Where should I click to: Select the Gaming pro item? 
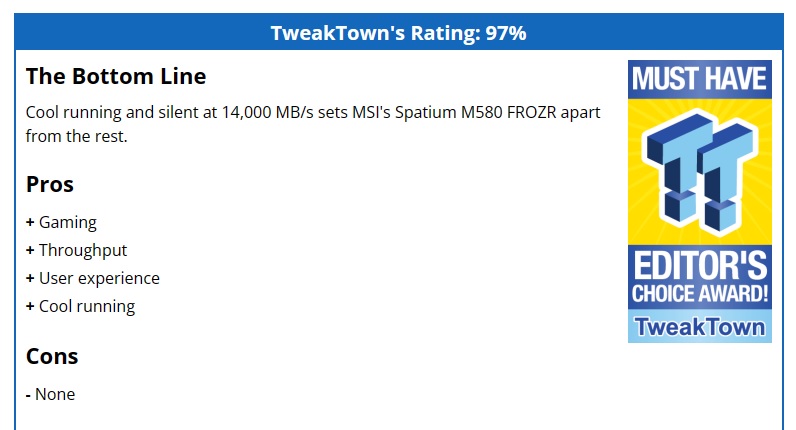coord(61,222)
